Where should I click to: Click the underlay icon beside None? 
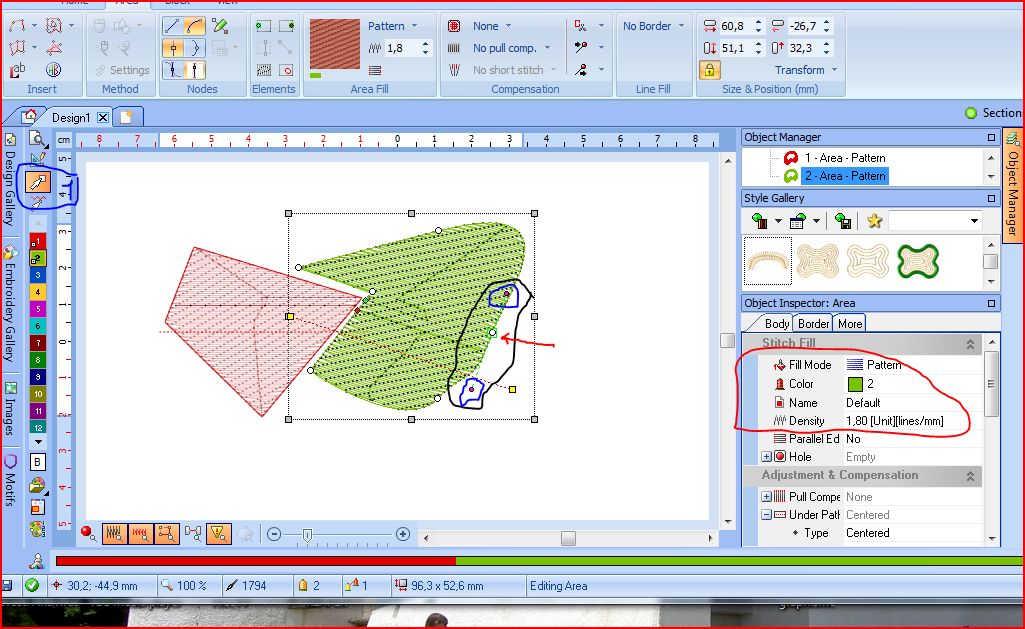point(454,26)
